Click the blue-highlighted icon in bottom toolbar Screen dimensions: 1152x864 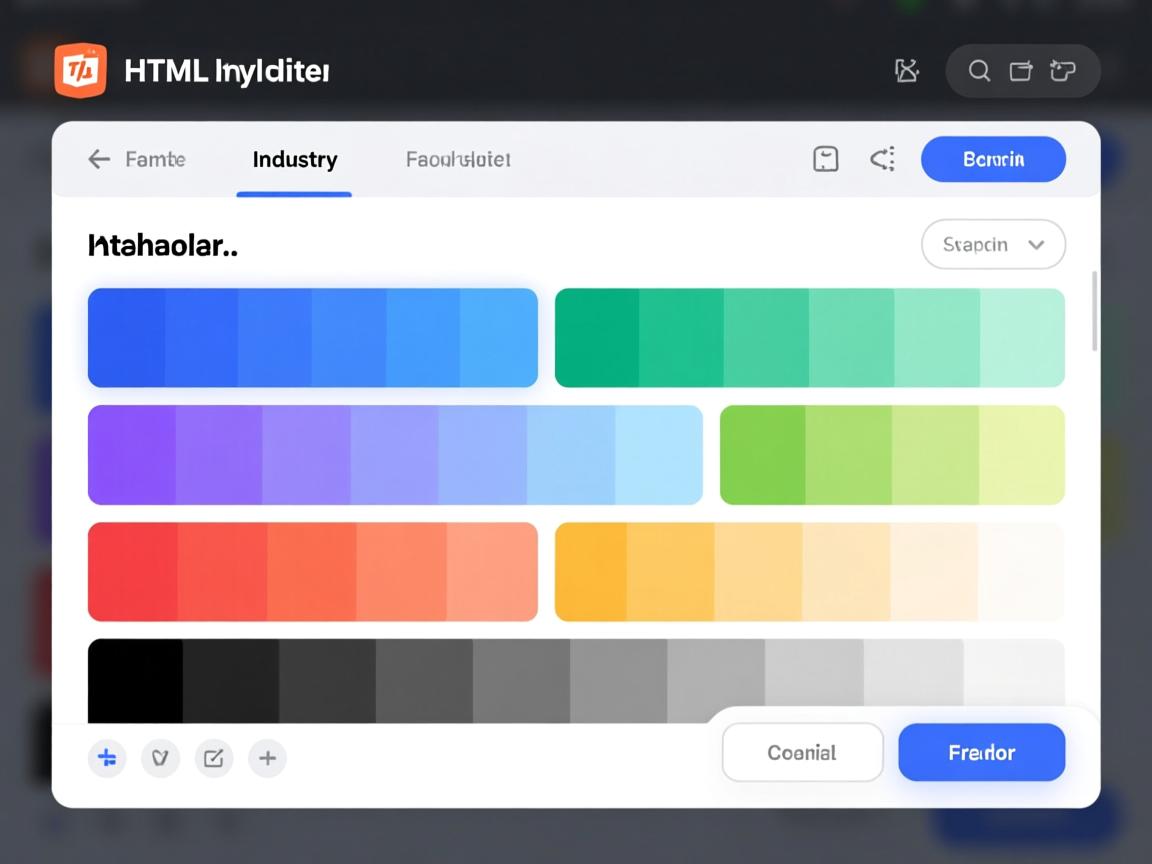pyautogui.click(x=107, y=758)
